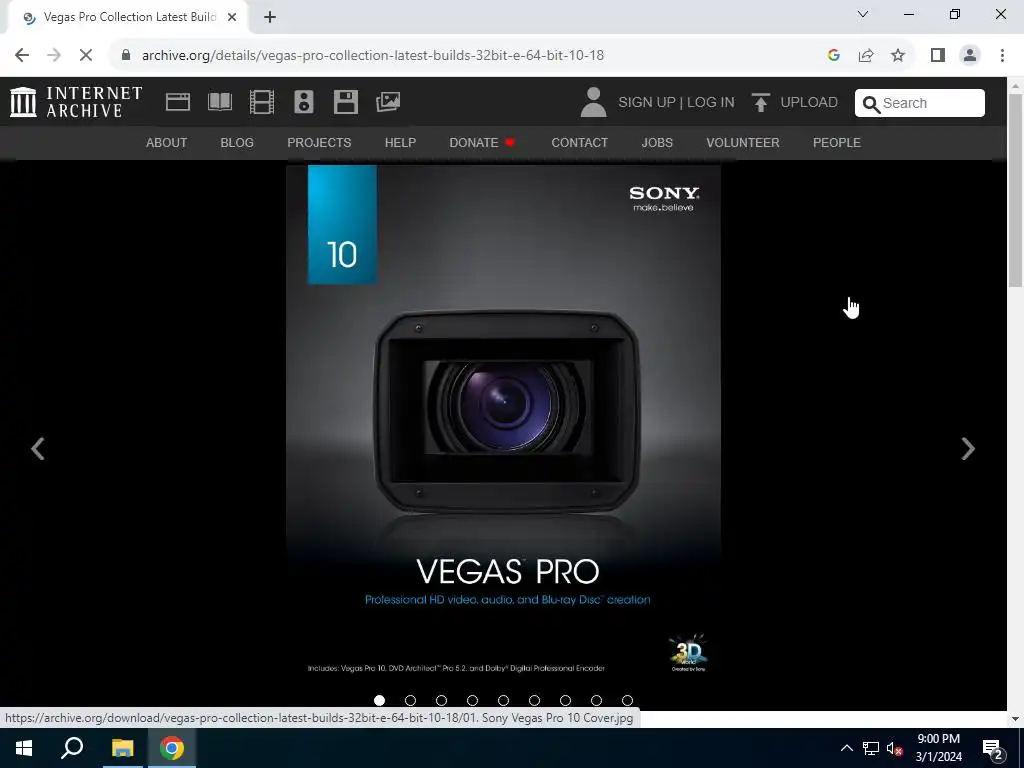The image size is (1024, 768).
Task: Open the CONTACT menu item
Action: (x=579, y=142)
